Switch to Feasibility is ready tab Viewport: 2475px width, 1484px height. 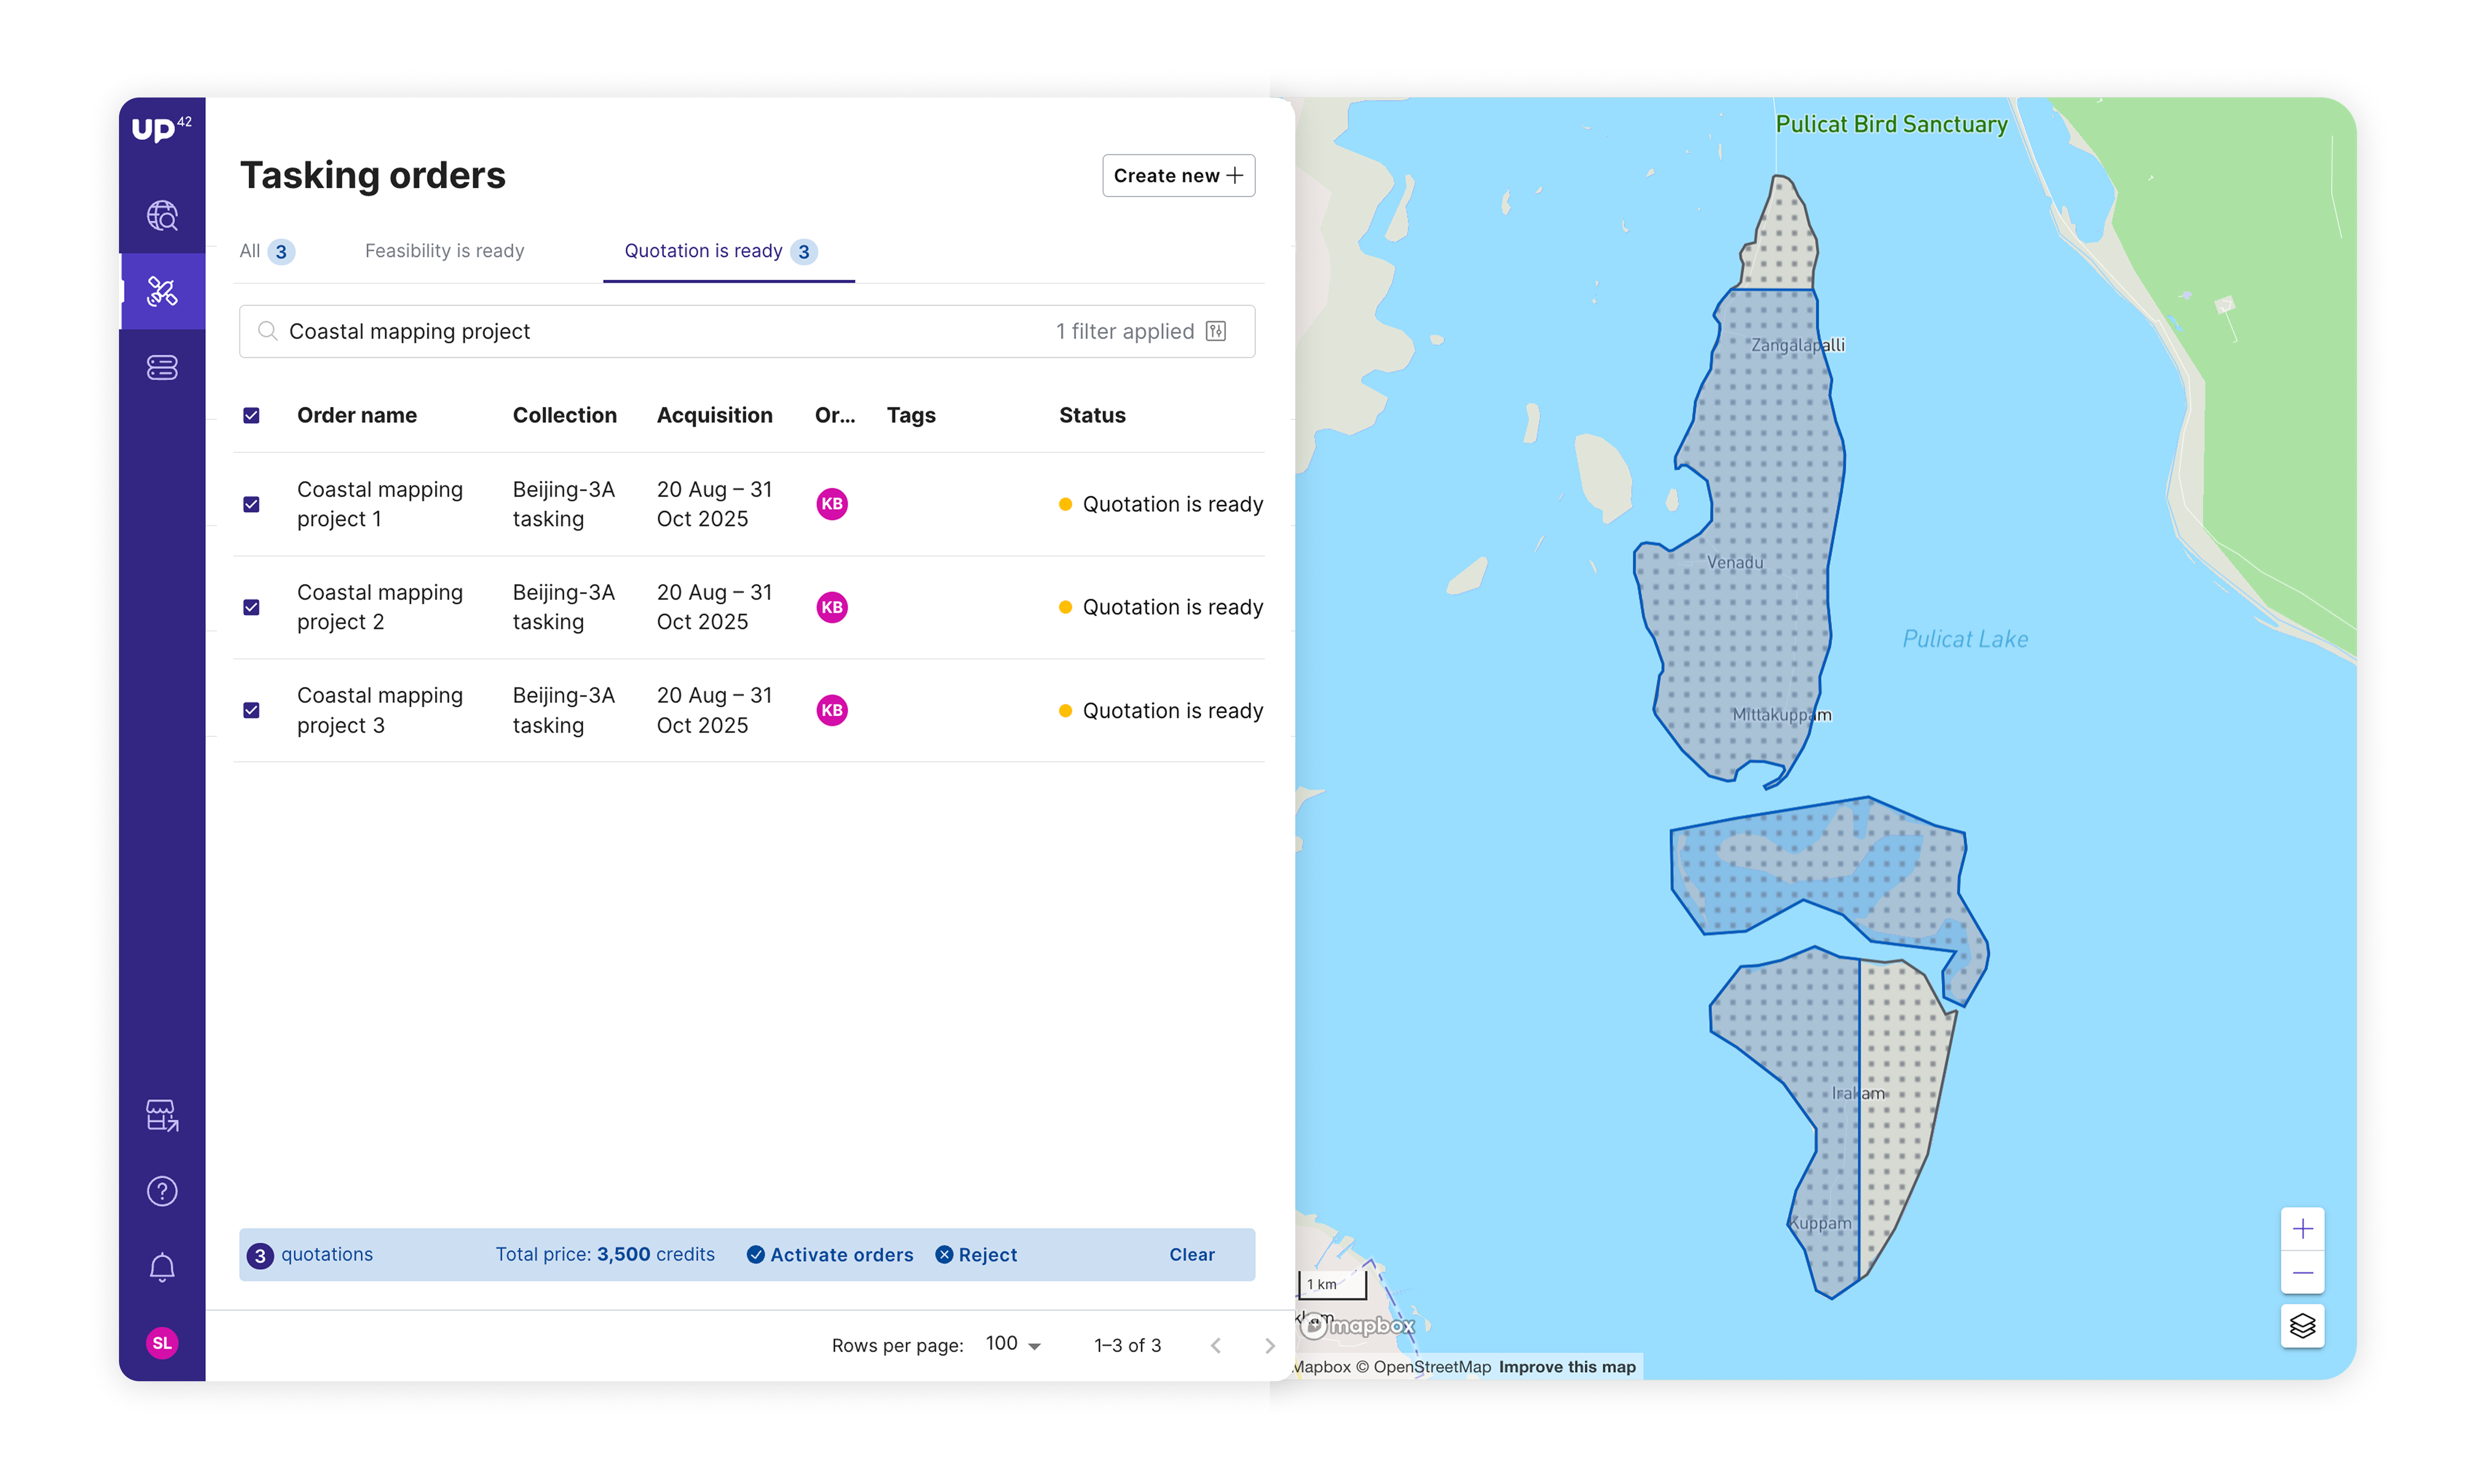click(444, 251)
